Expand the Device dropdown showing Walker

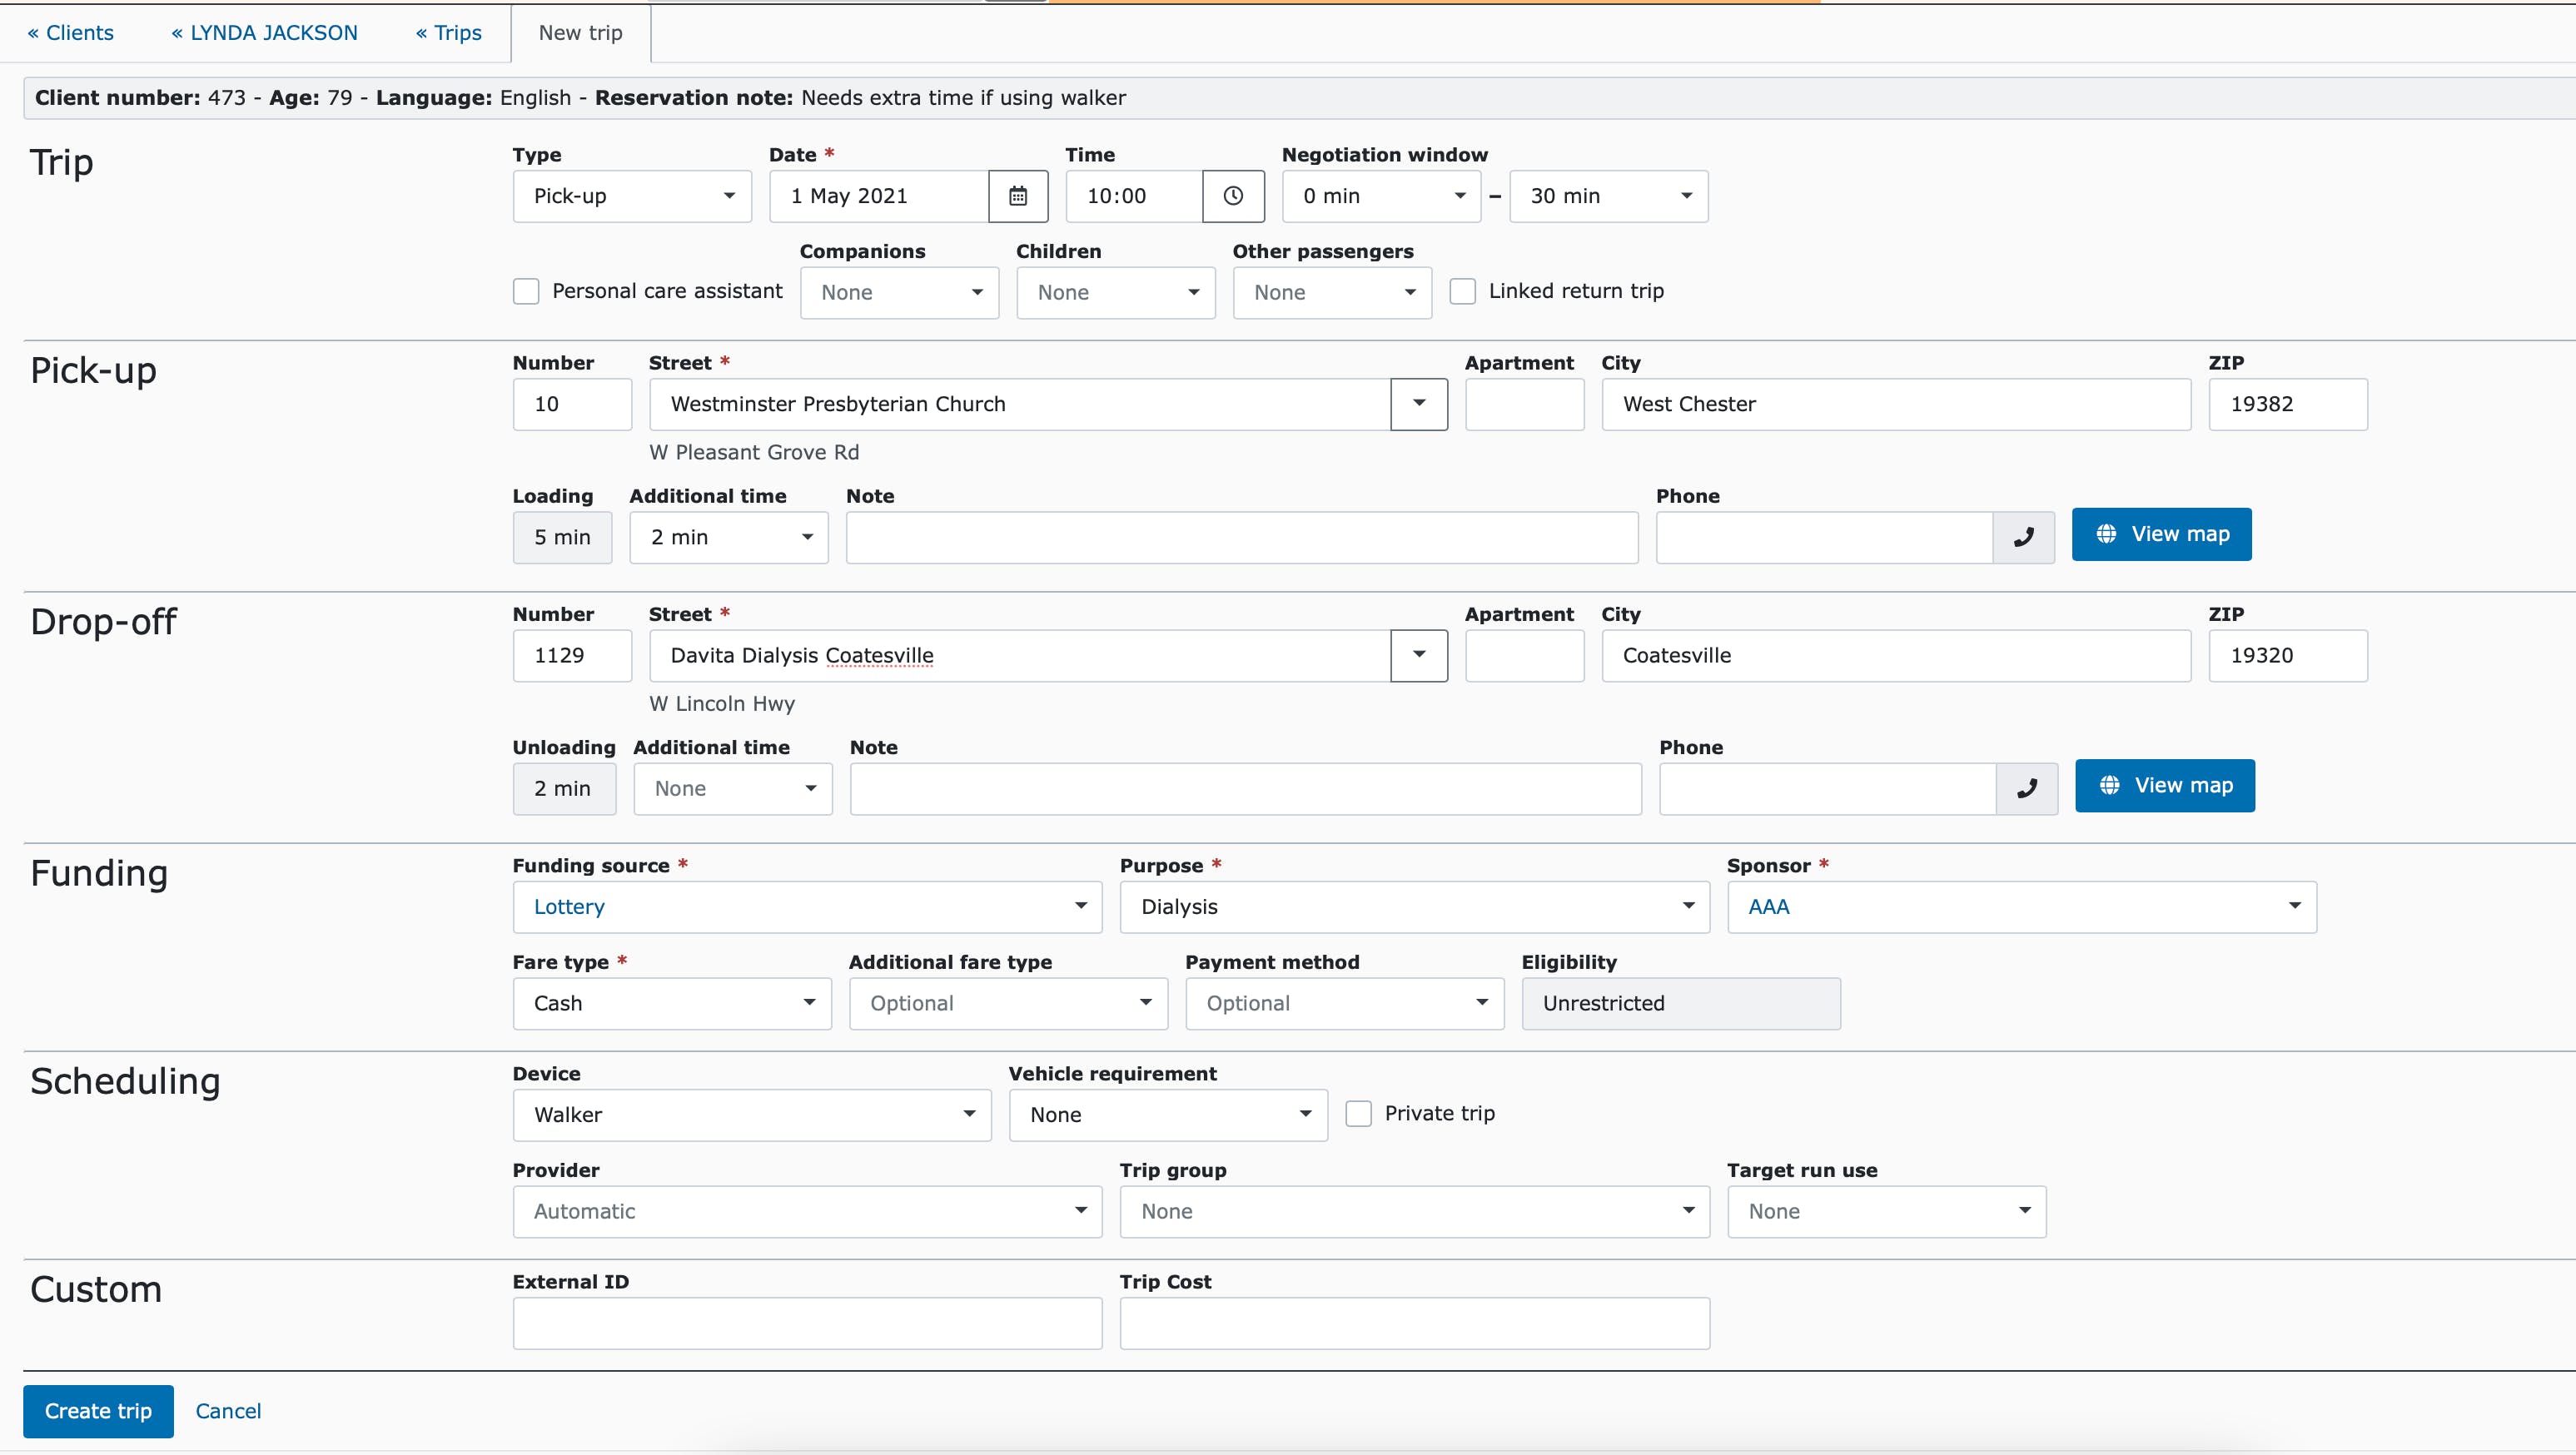(751, 1115)
